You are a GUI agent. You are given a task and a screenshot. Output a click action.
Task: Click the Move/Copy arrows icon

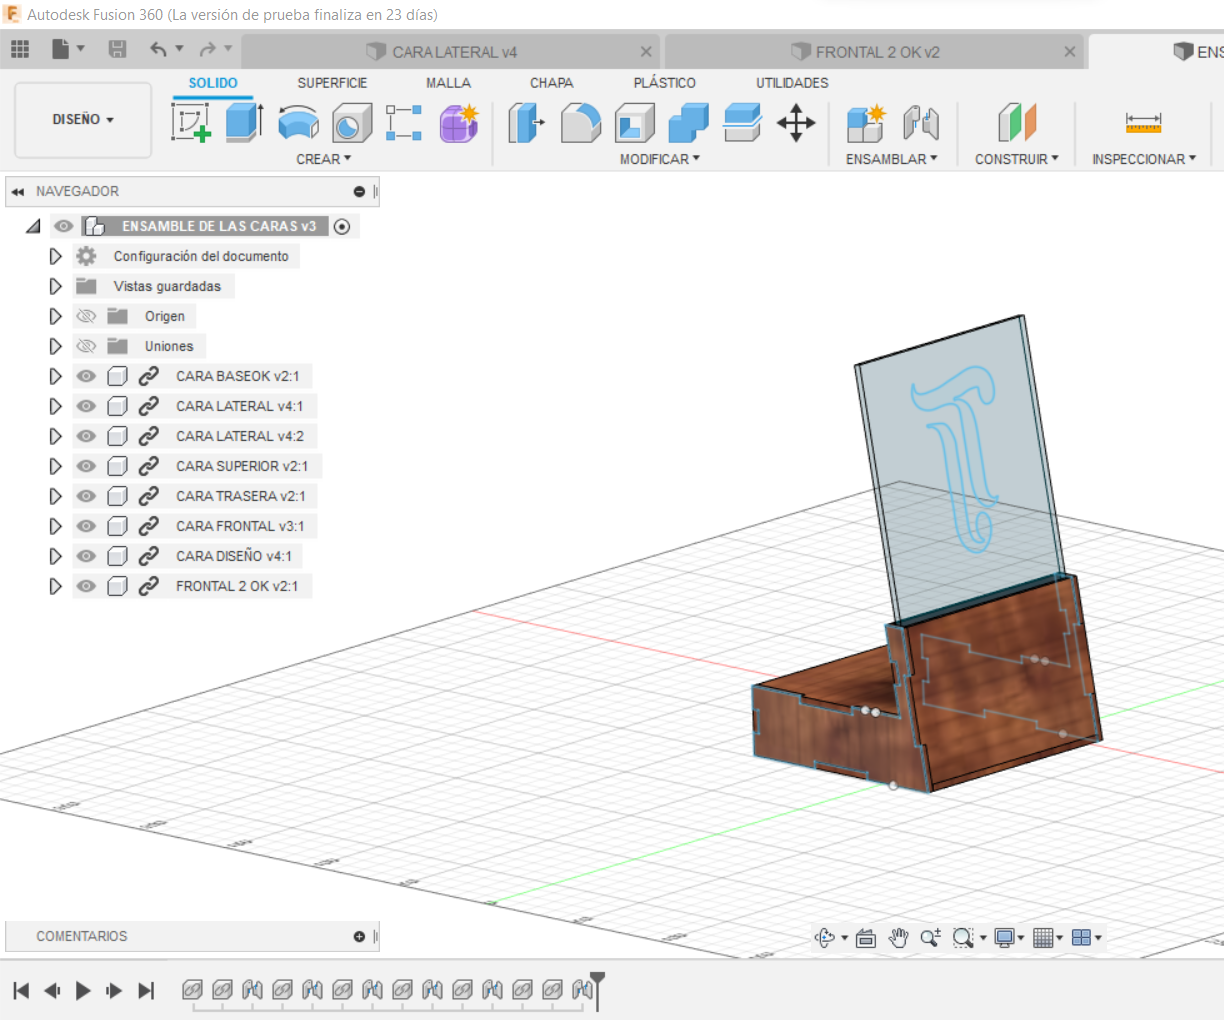(796, 123)
